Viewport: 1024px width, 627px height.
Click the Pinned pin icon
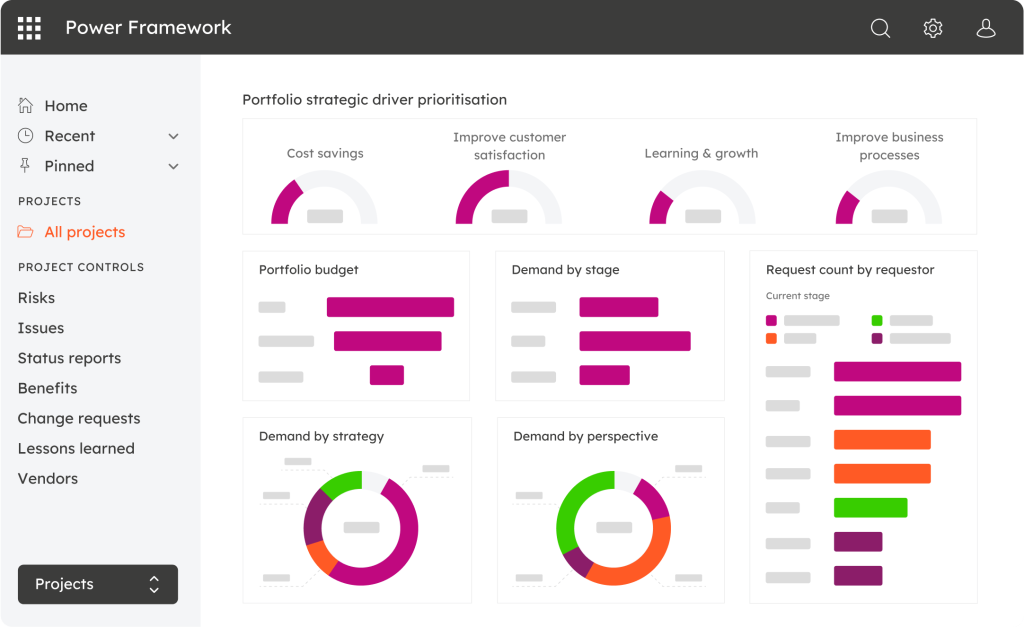pos(26,166)
